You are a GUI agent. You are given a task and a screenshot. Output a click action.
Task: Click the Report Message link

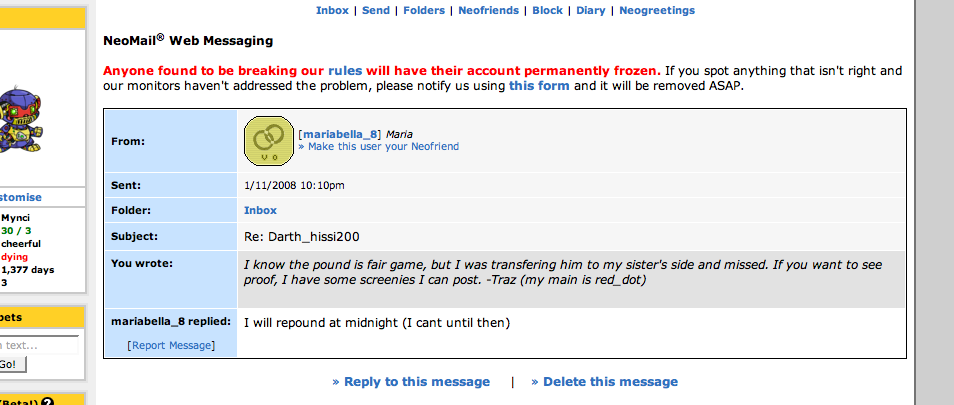pyautogui.click(x=172, y=345)
